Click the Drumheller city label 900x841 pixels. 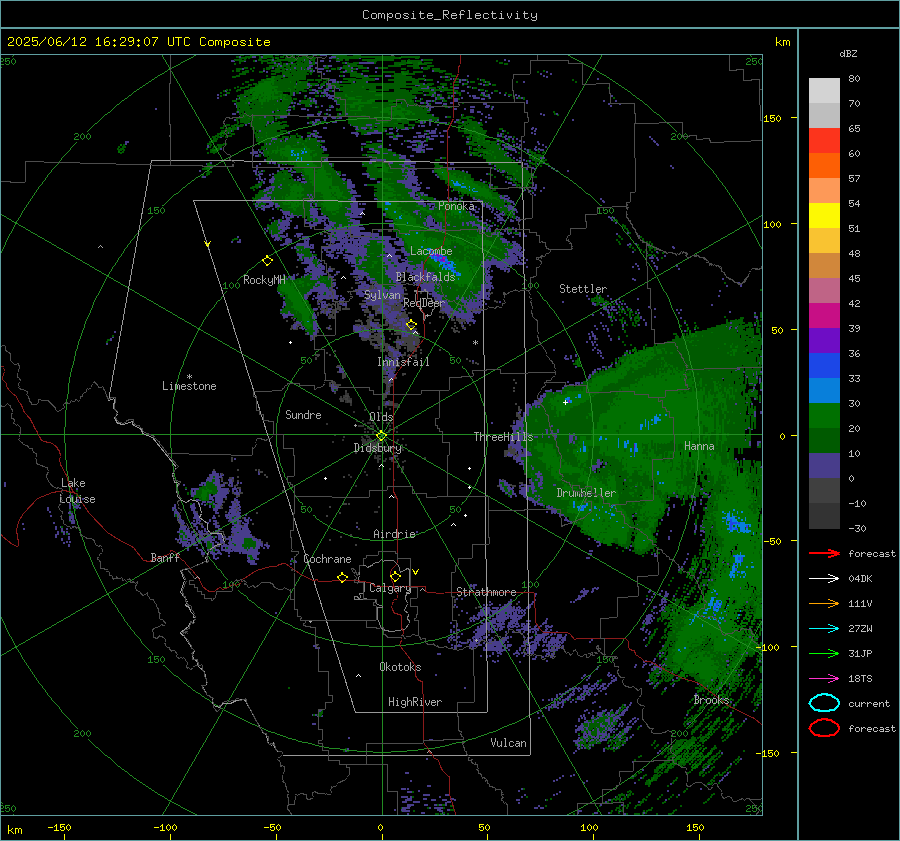point(586,493)
